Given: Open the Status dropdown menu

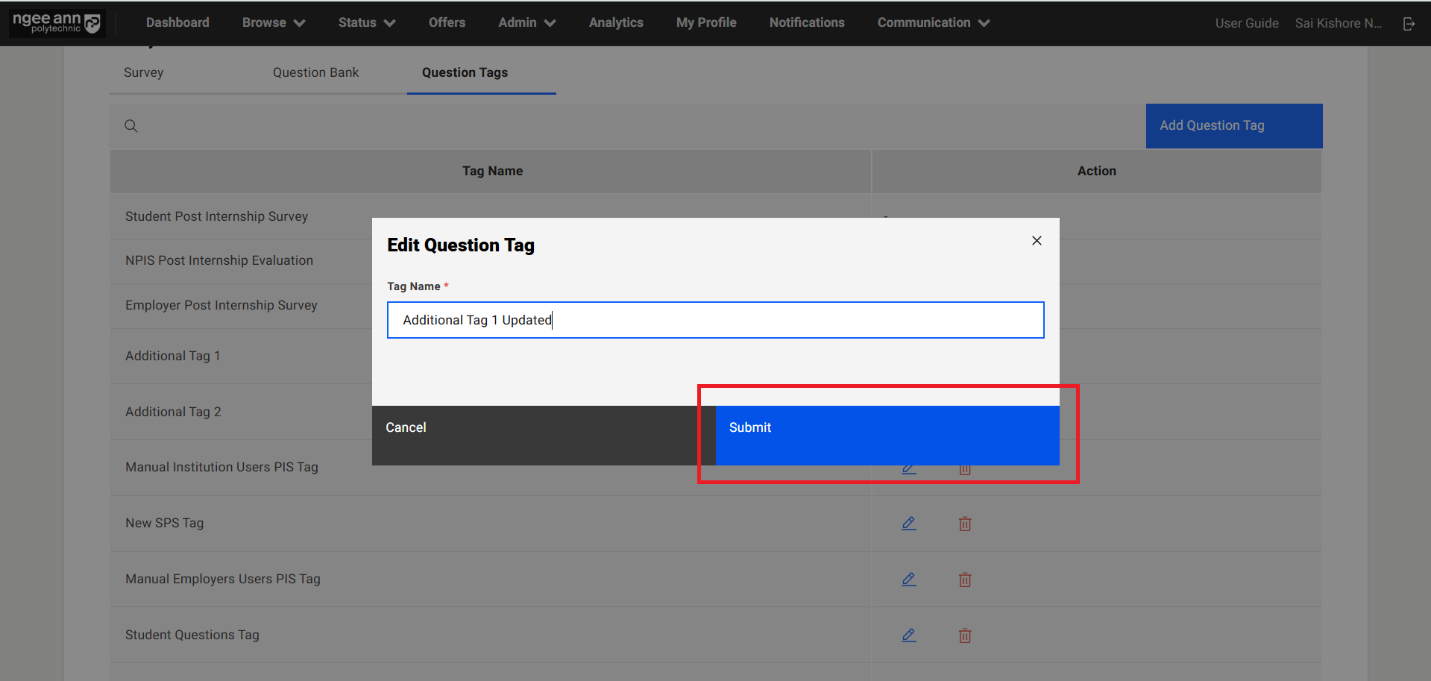Looking at the screenshot, I should (x=366, y=23).
